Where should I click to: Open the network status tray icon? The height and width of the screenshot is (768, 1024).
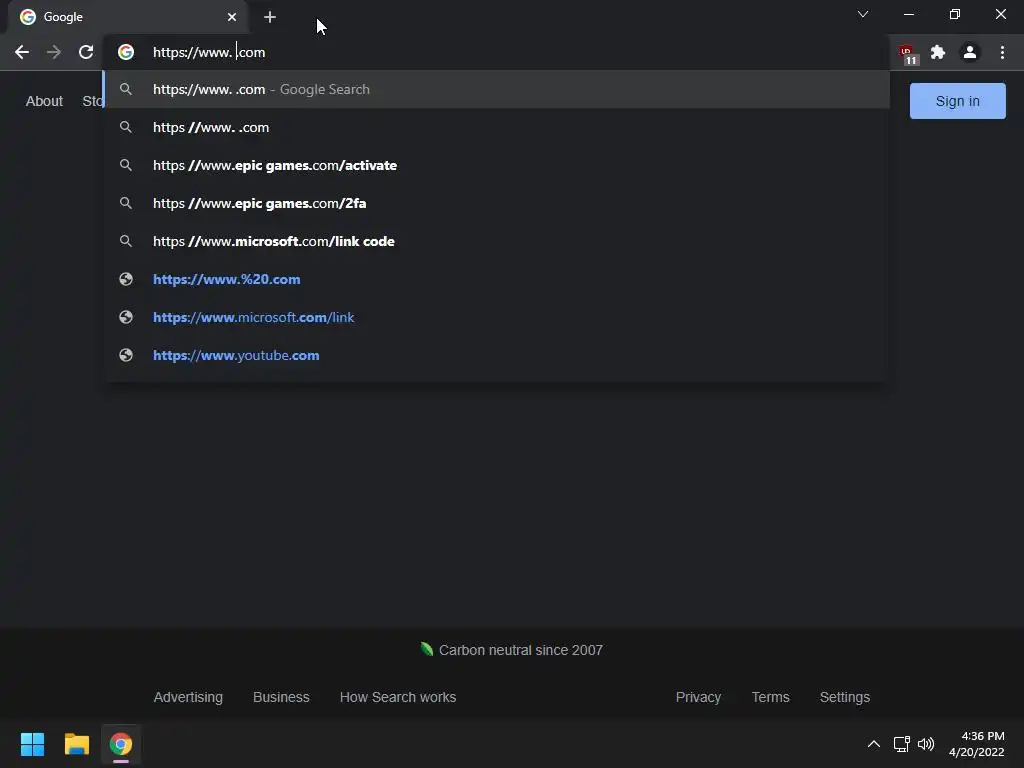click(x=902, y=744)
